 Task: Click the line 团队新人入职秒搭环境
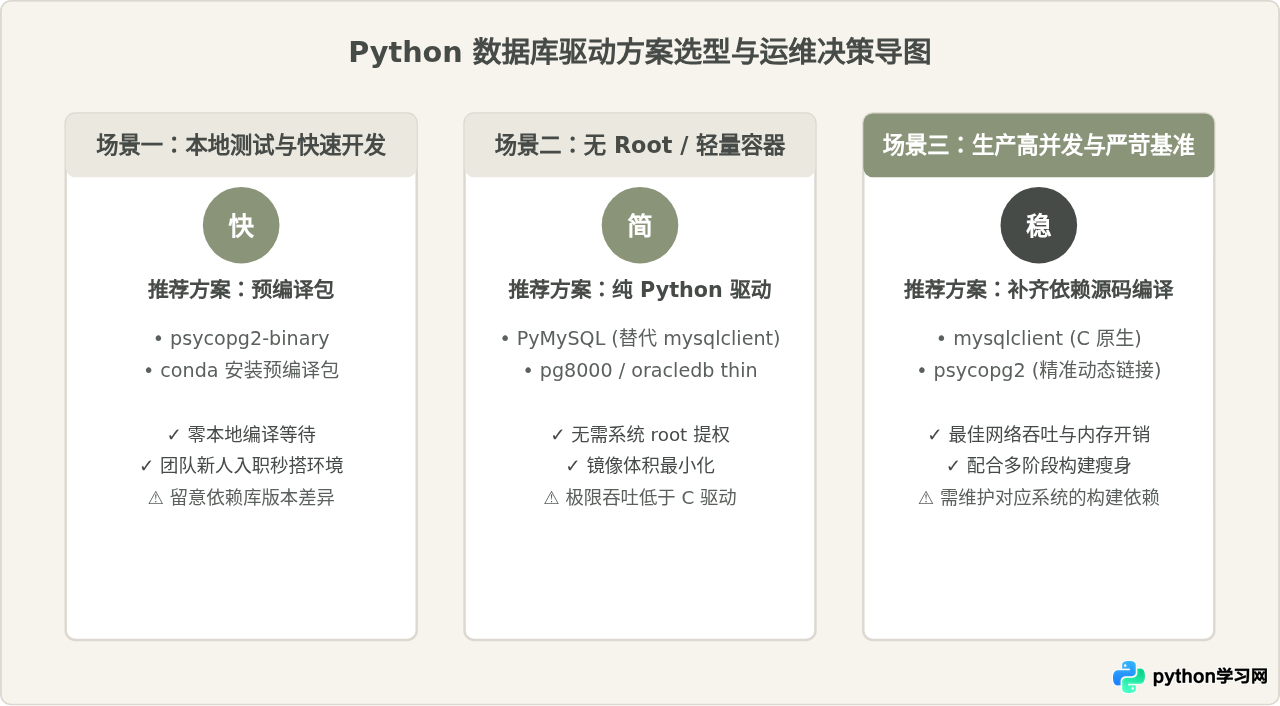(241, 466)
